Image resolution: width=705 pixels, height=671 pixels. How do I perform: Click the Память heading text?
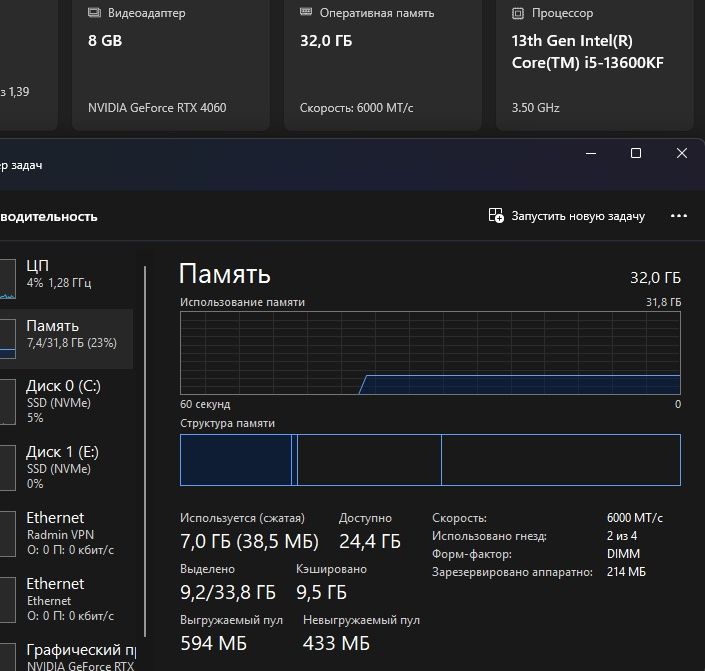[x=225, y=273]
